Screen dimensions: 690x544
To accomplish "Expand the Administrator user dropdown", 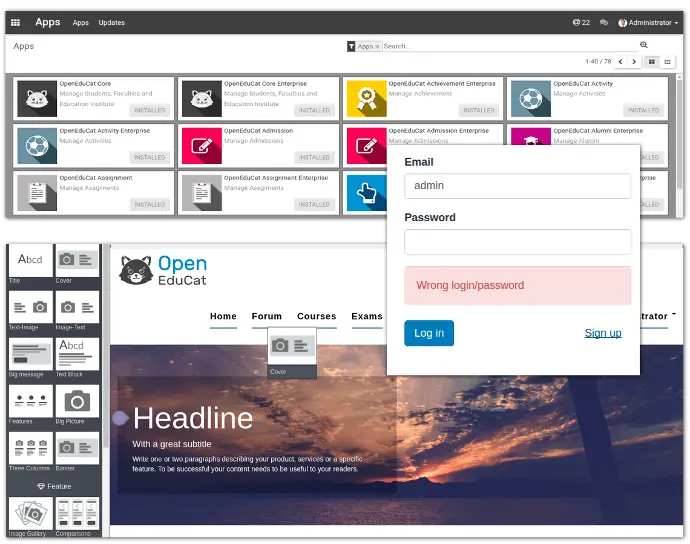I will pos(648,22).
